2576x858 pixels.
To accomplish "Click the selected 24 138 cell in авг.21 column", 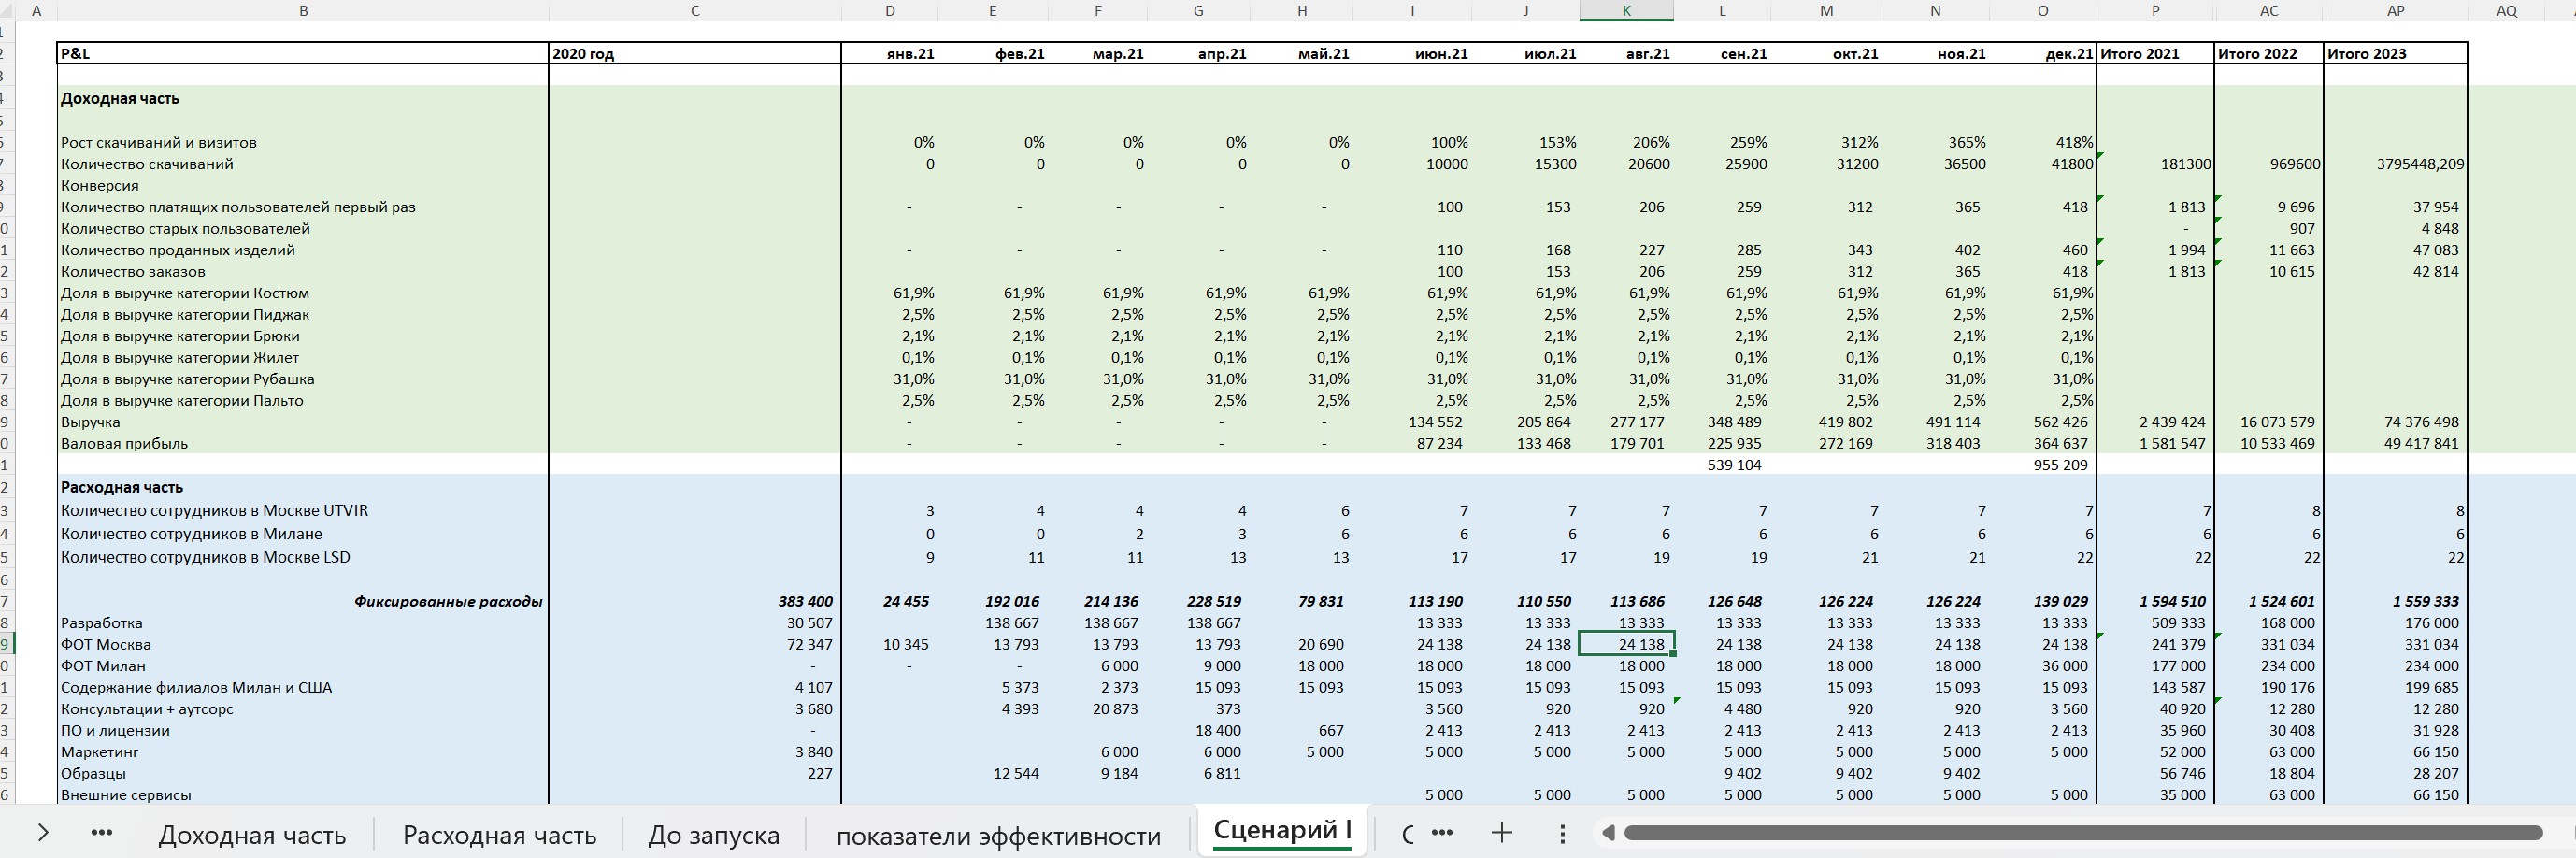I will pos(1626,644).
